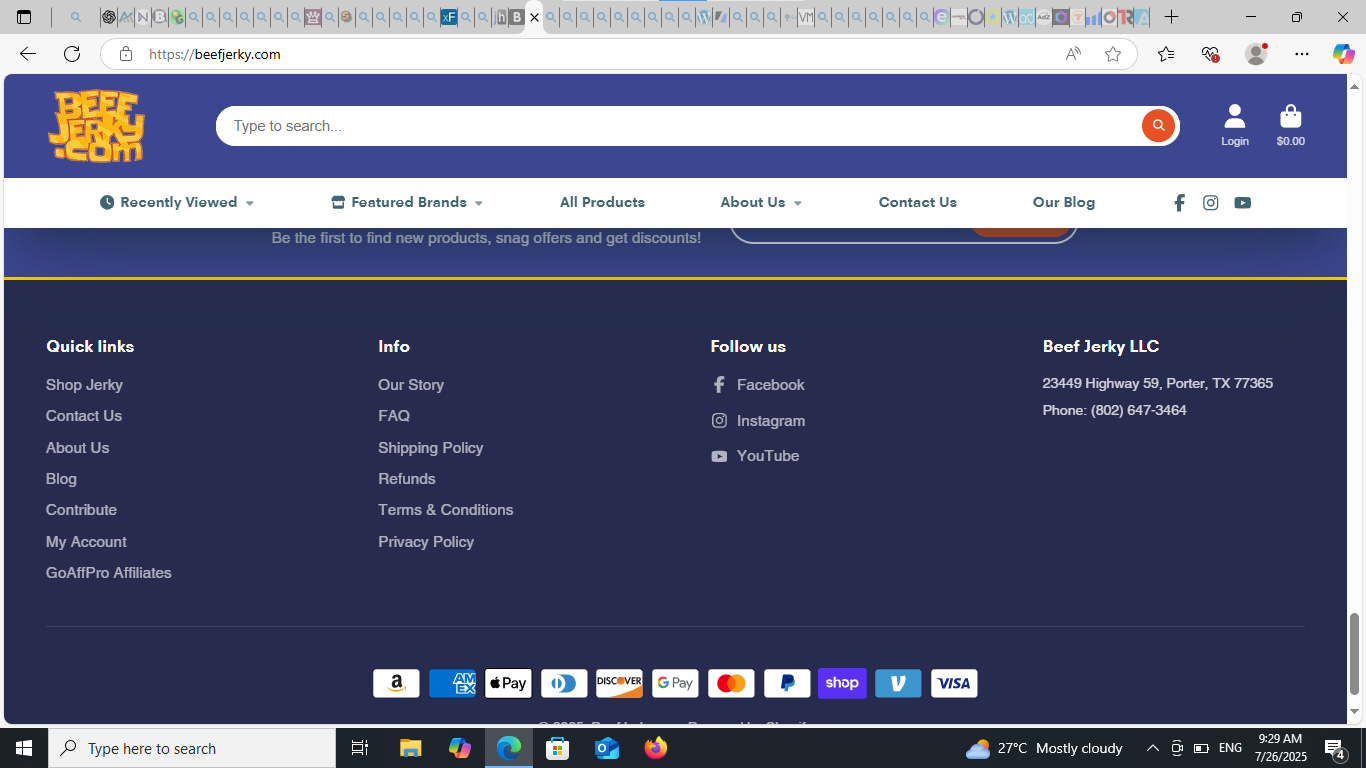
Task: Click the American Express payment icon
Action: (x=453, y=683)
